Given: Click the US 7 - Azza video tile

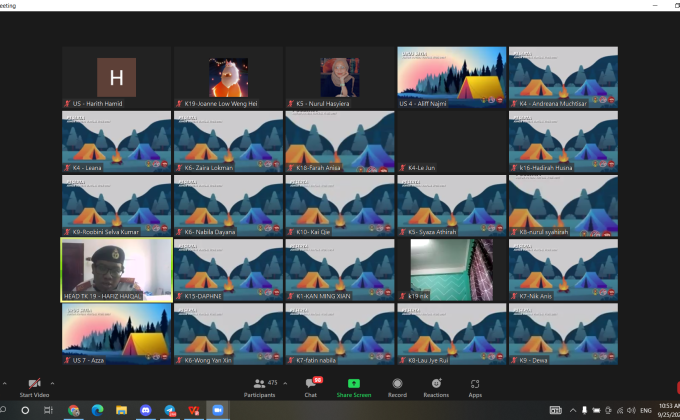Looking at the screenshot, I should (x=115, y=334).
